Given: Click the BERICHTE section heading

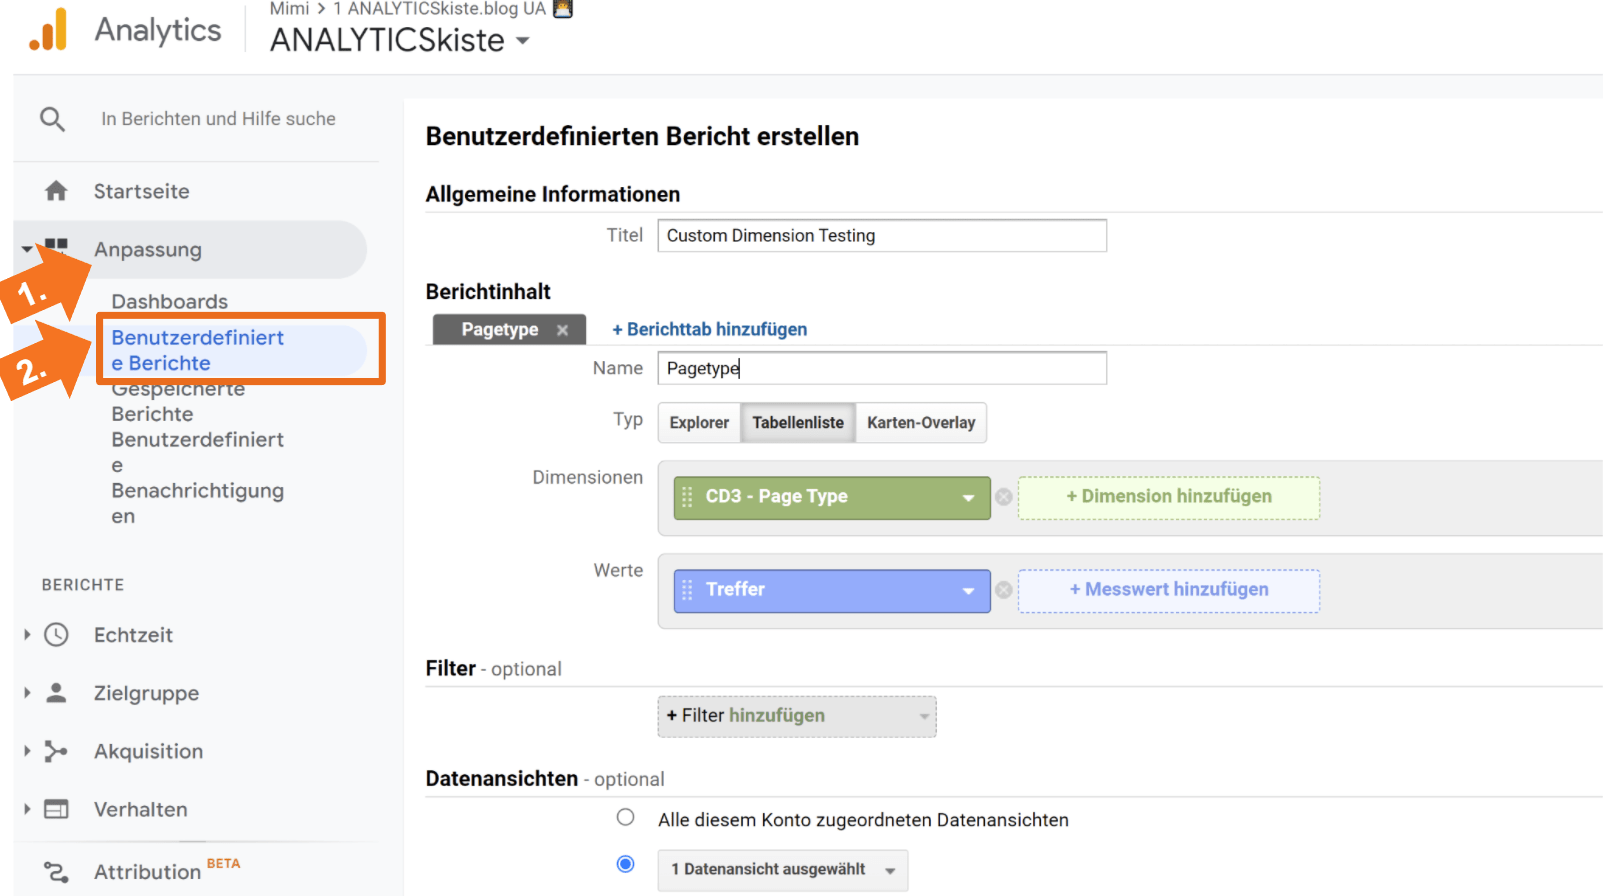Looking at the screenshot, I should pos(83,585).
